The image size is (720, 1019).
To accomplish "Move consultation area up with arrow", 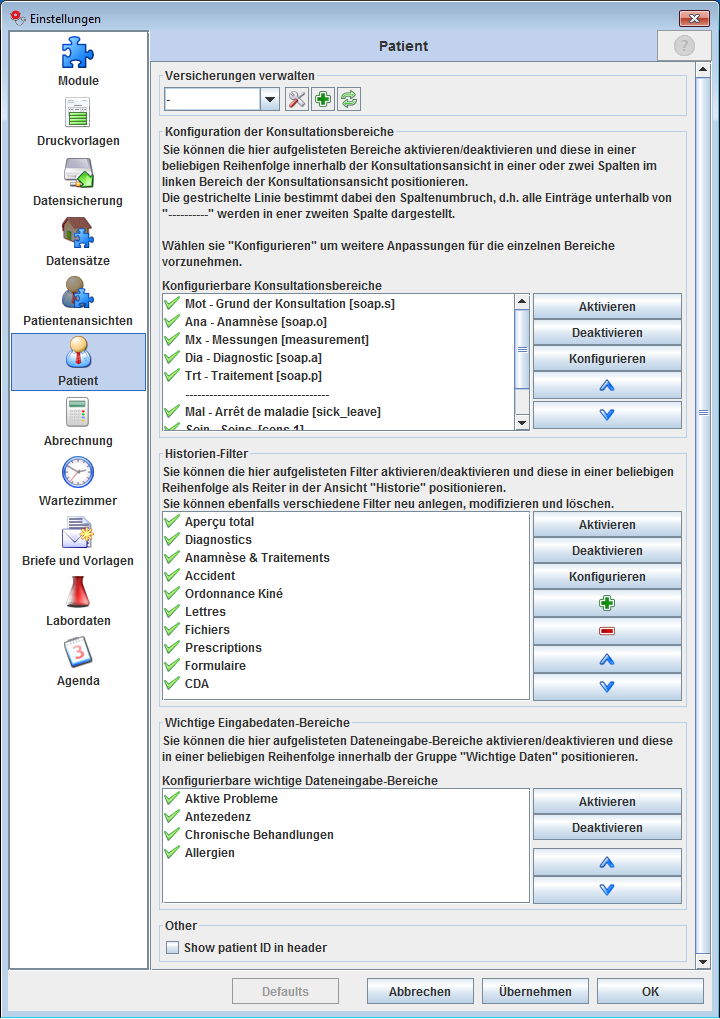I will 606,385.
